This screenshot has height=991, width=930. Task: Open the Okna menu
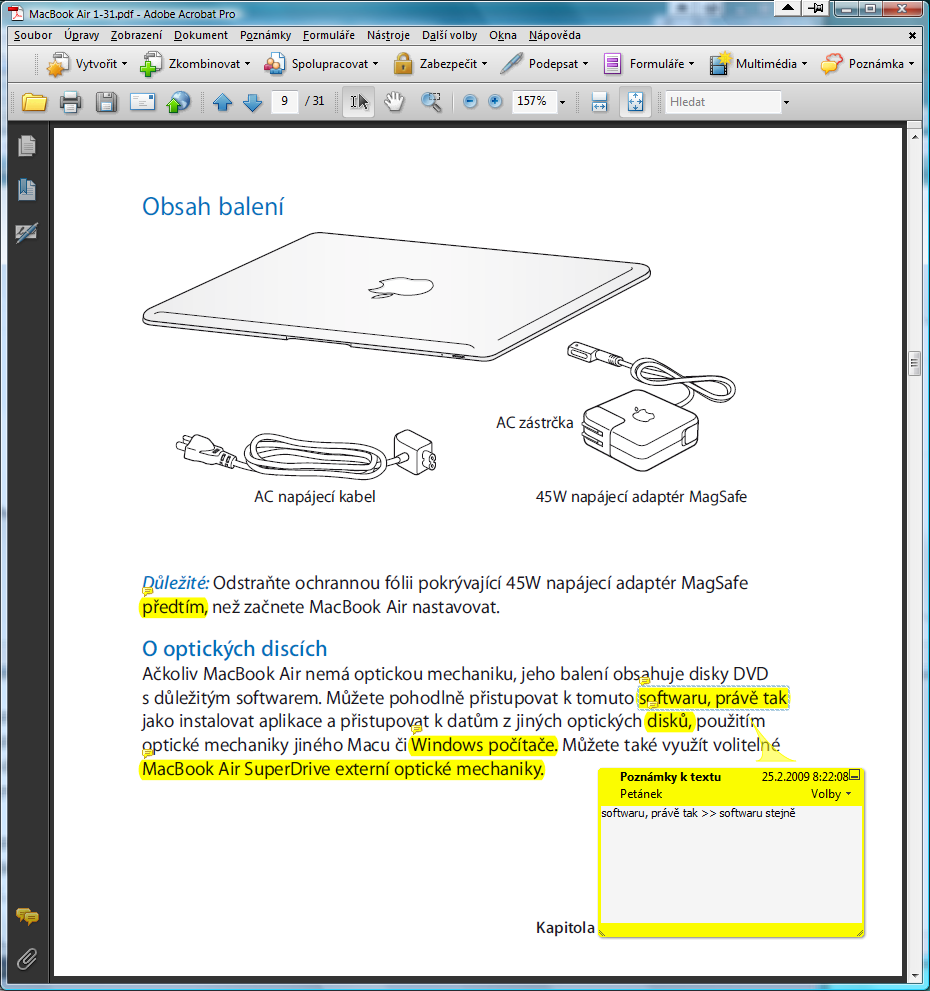[503, 35]
